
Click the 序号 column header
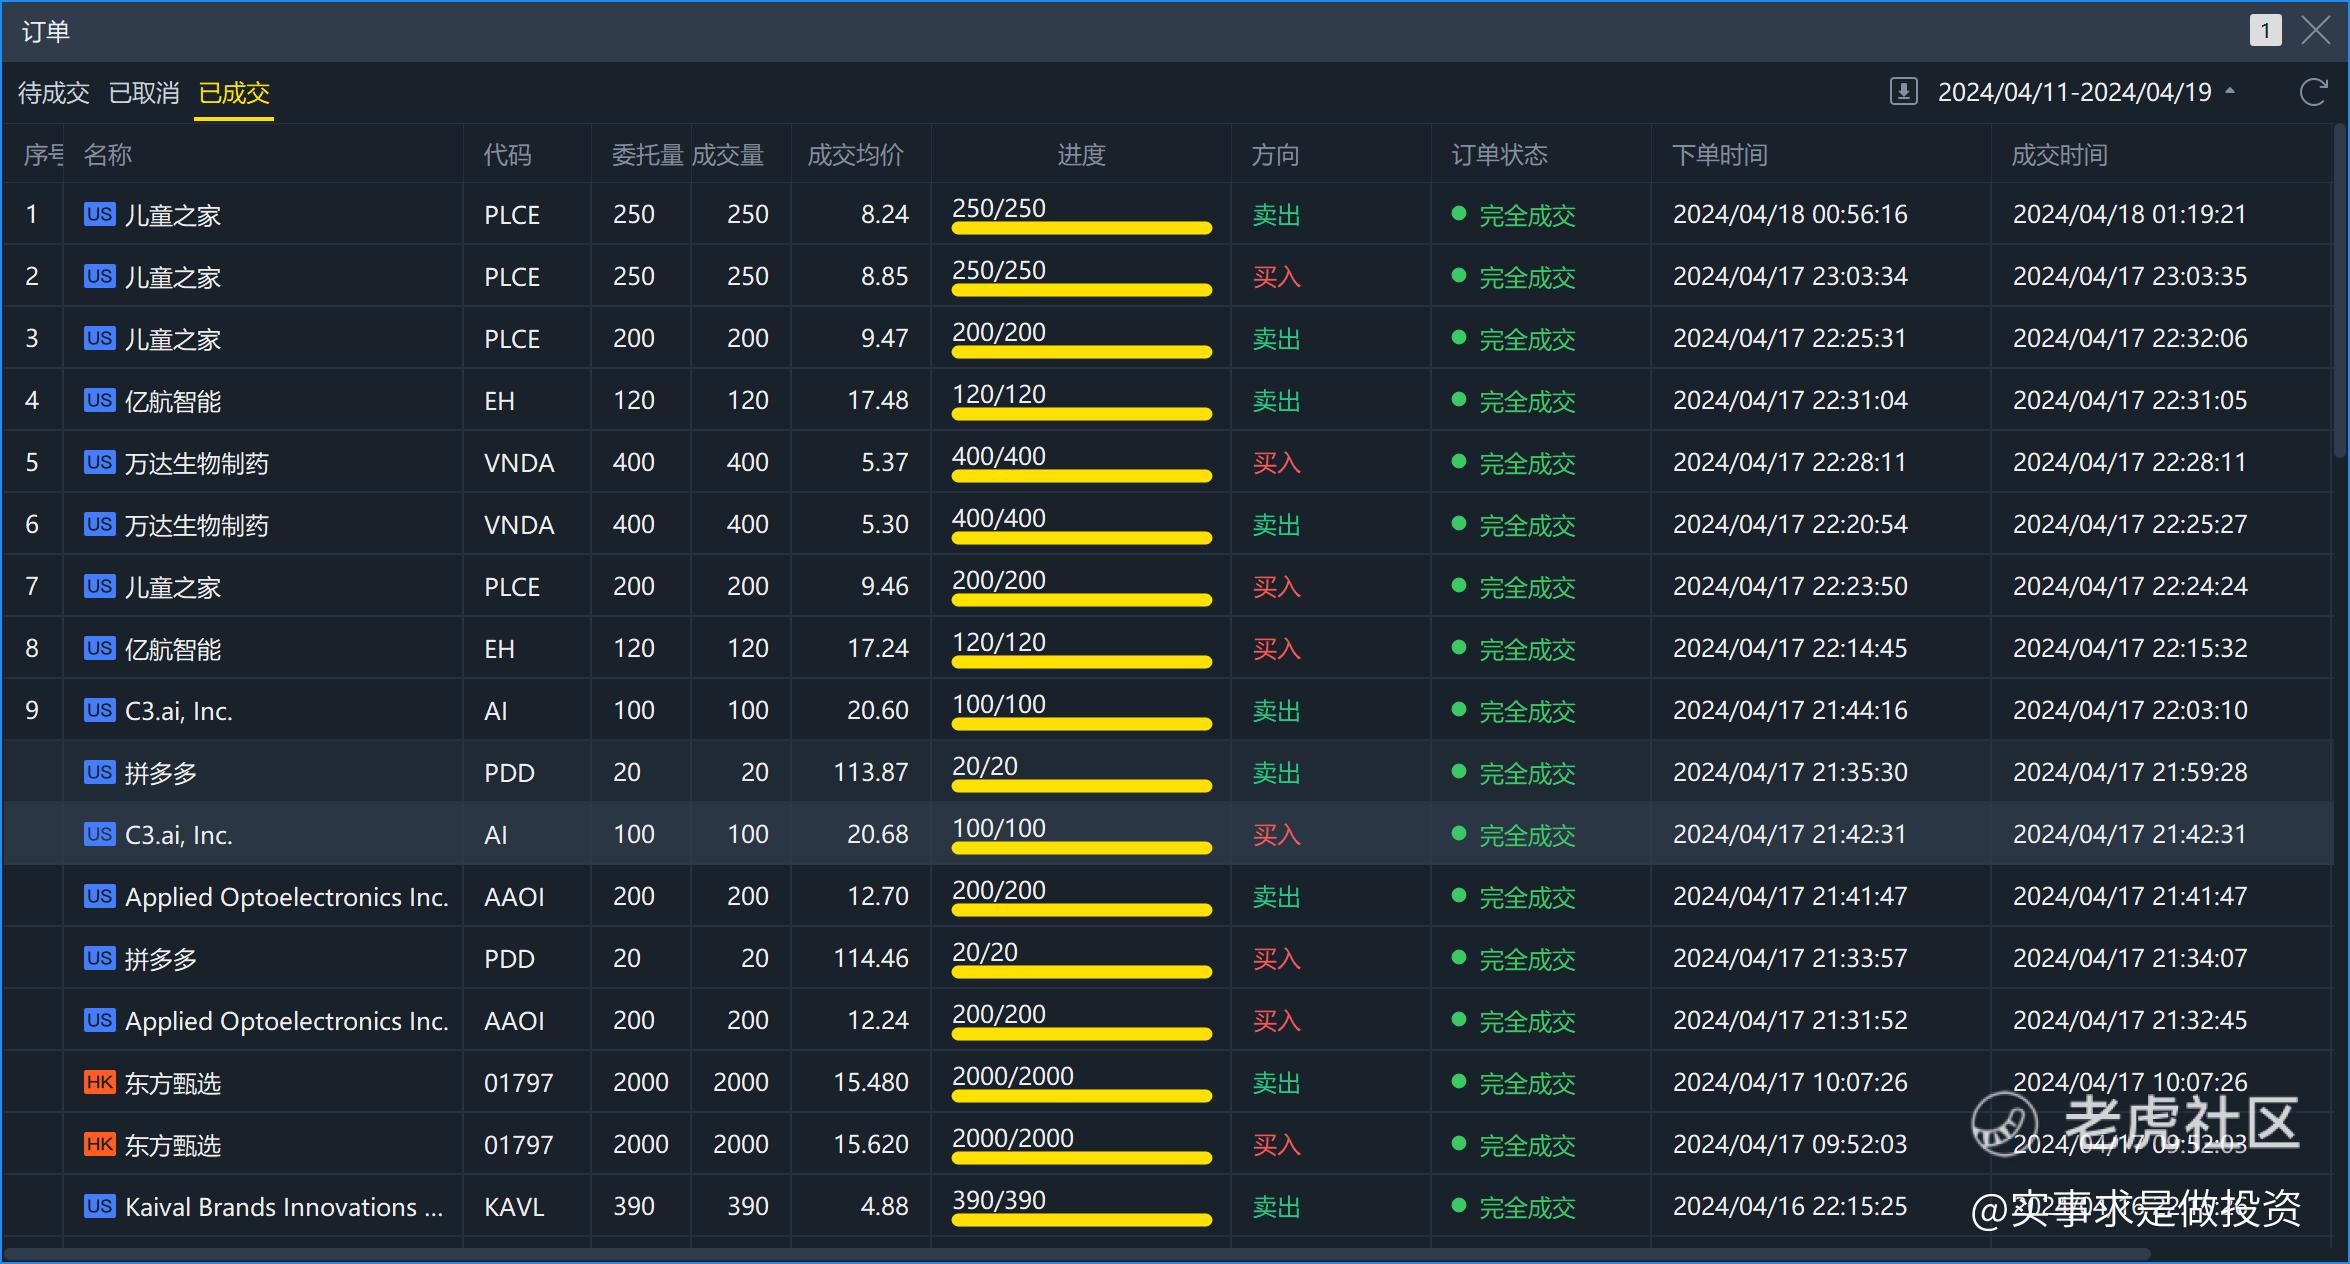tap(43, 155)
